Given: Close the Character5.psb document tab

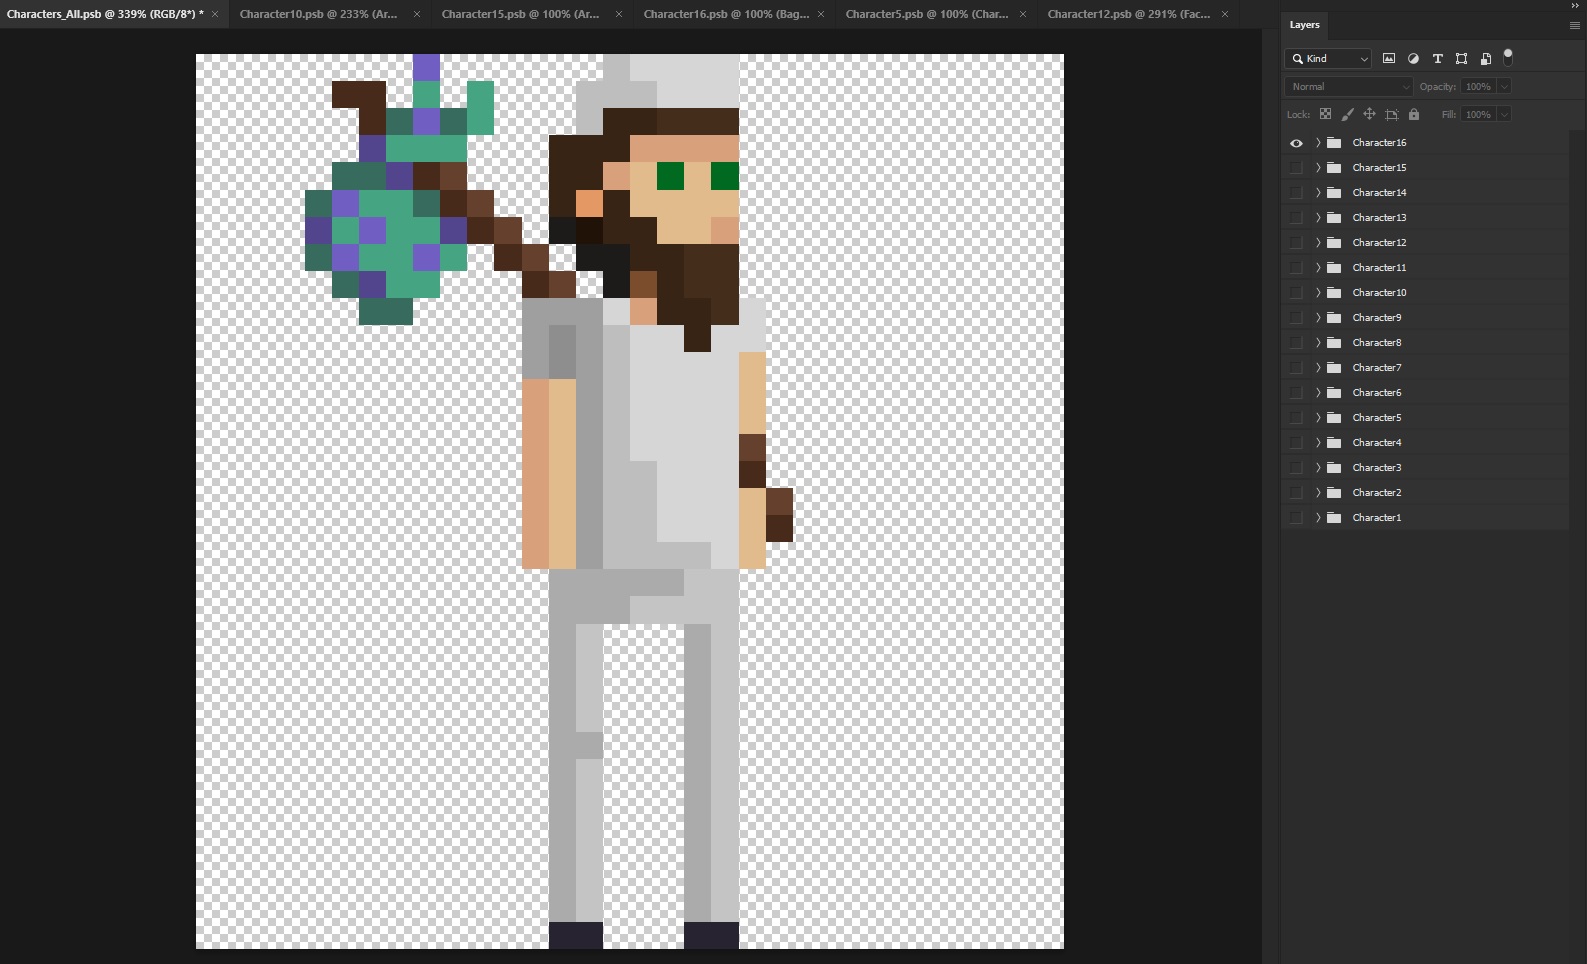Looking at the screenshot, I should pyautogui.click(x=1023, y=14).
